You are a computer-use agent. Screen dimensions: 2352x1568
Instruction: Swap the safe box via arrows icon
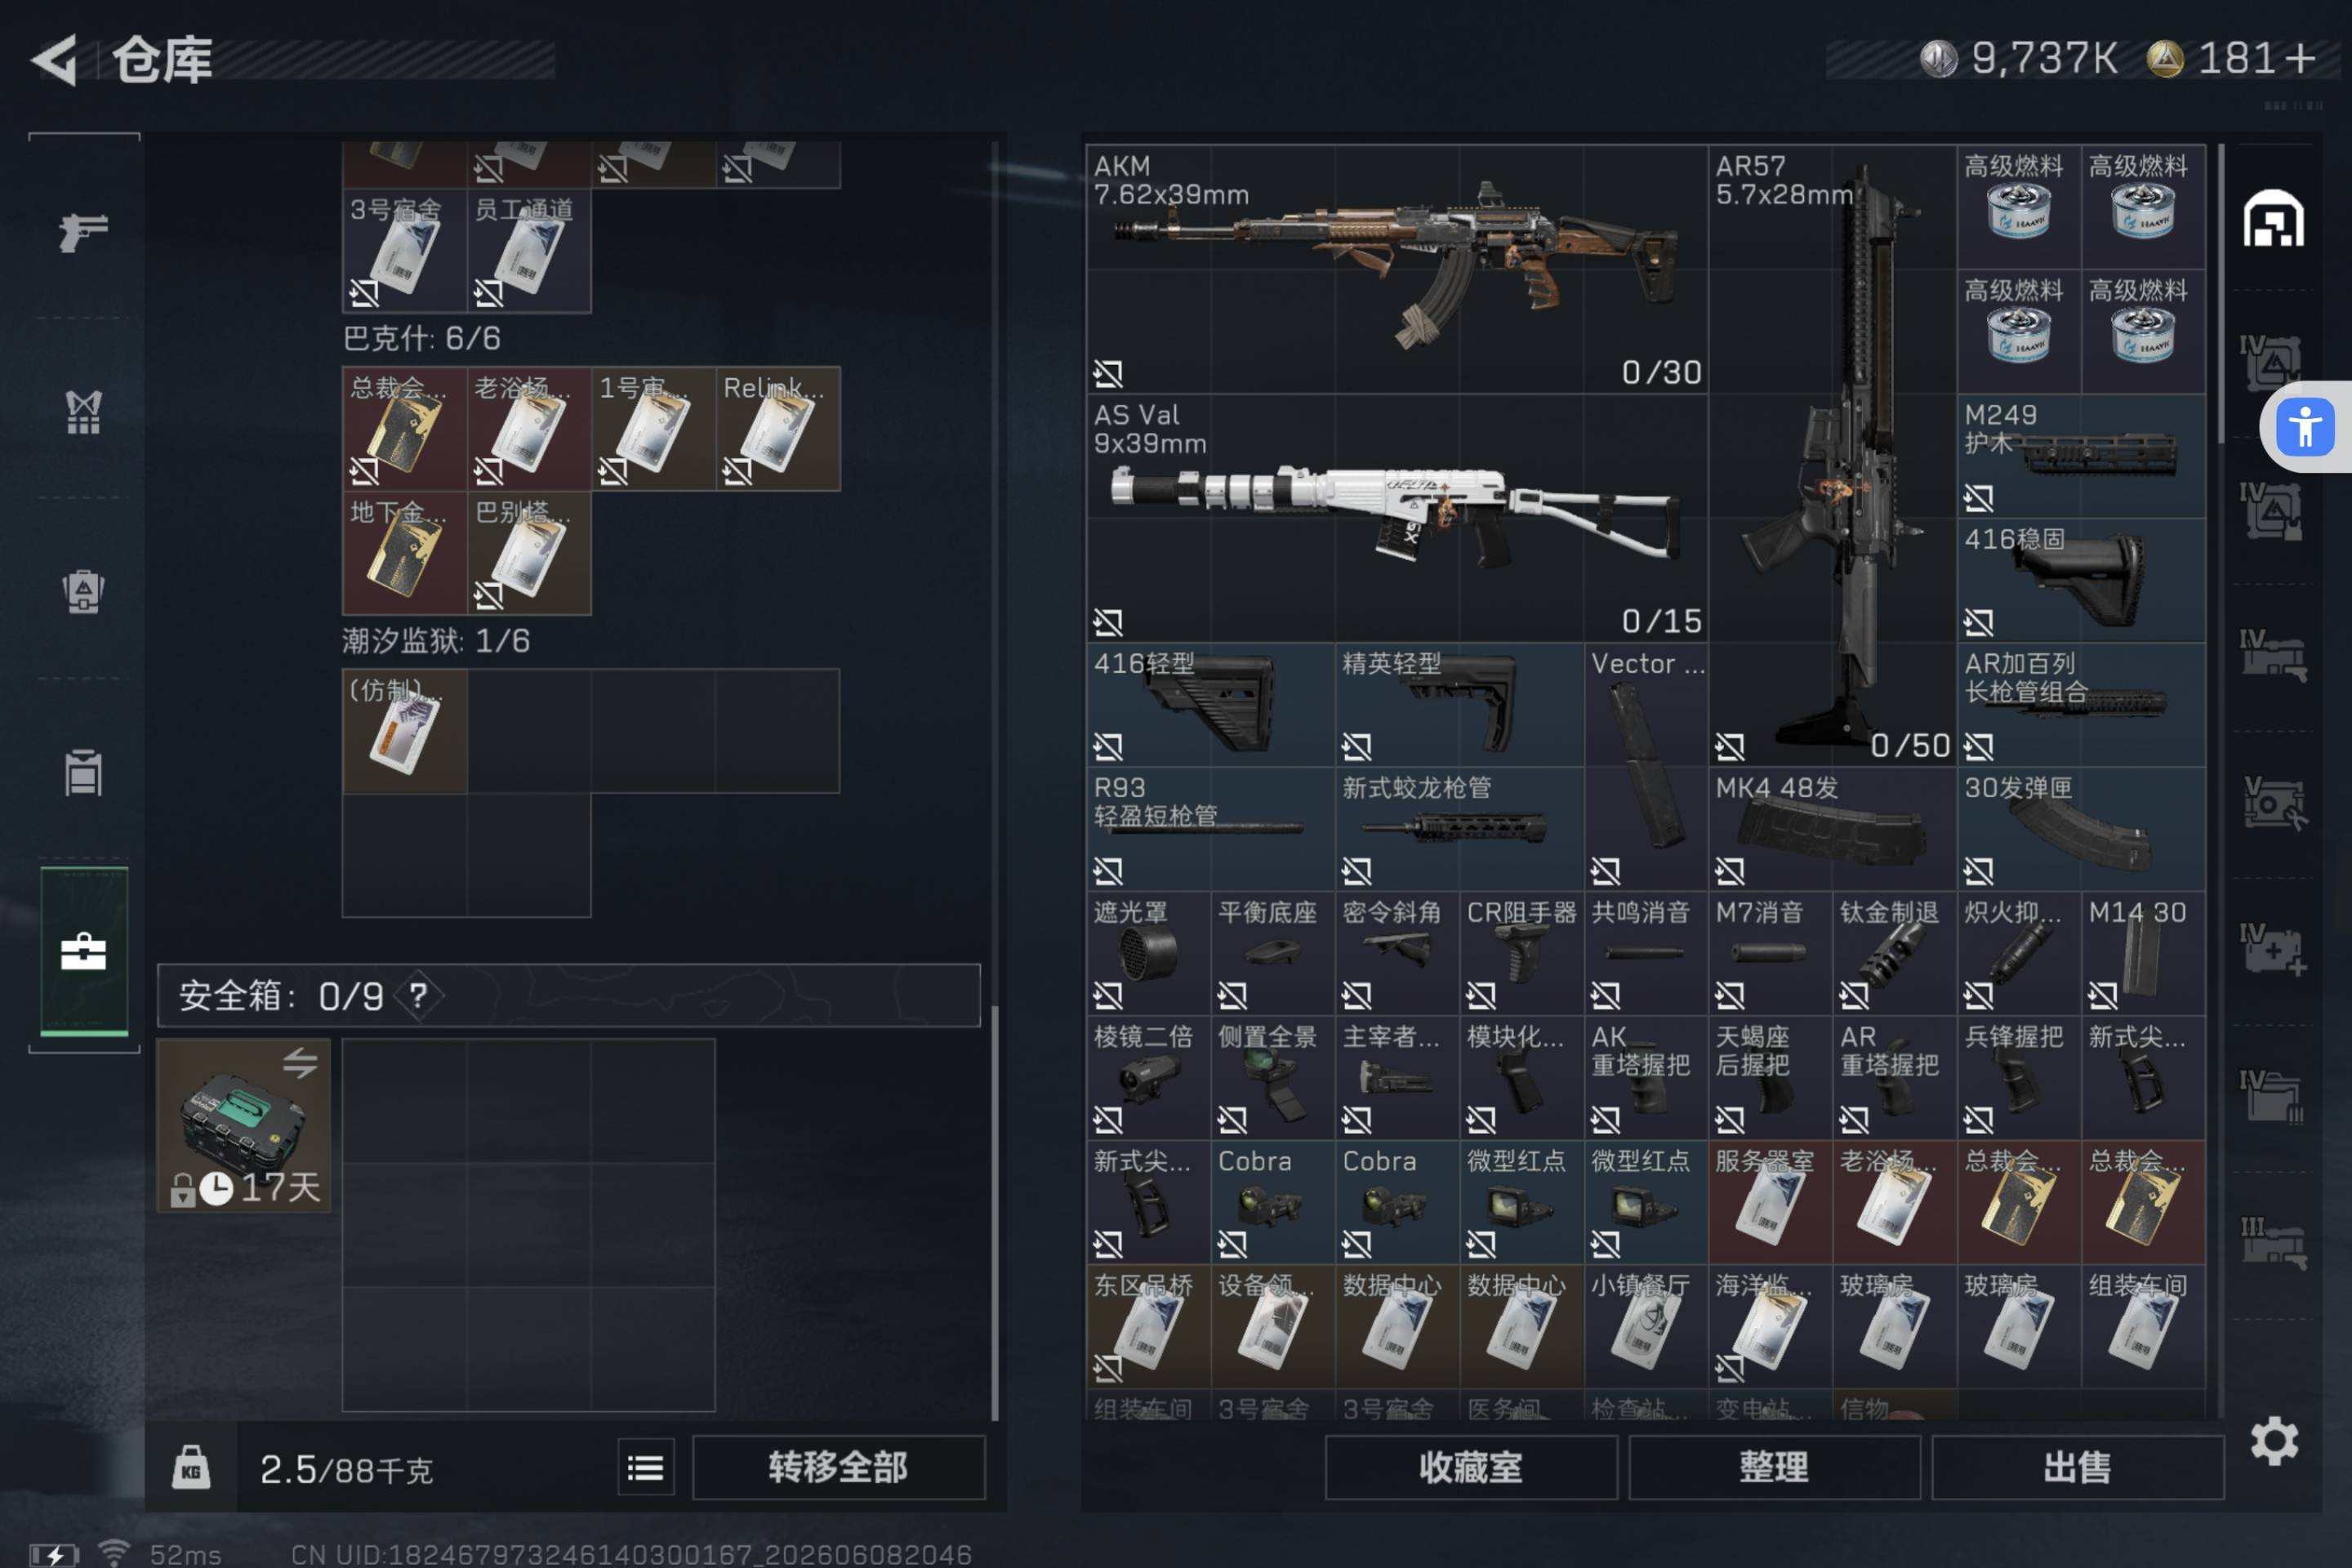(x=299, y=1062)
